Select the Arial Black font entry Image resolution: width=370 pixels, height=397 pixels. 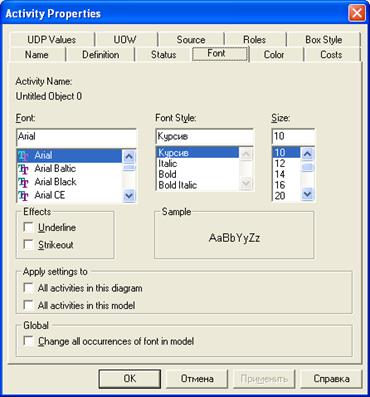(69, 182)
